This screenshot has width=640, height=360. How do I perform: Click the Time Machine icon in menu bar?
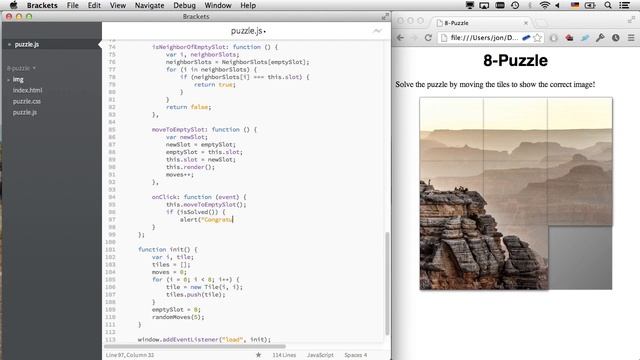tap(515, 5)
